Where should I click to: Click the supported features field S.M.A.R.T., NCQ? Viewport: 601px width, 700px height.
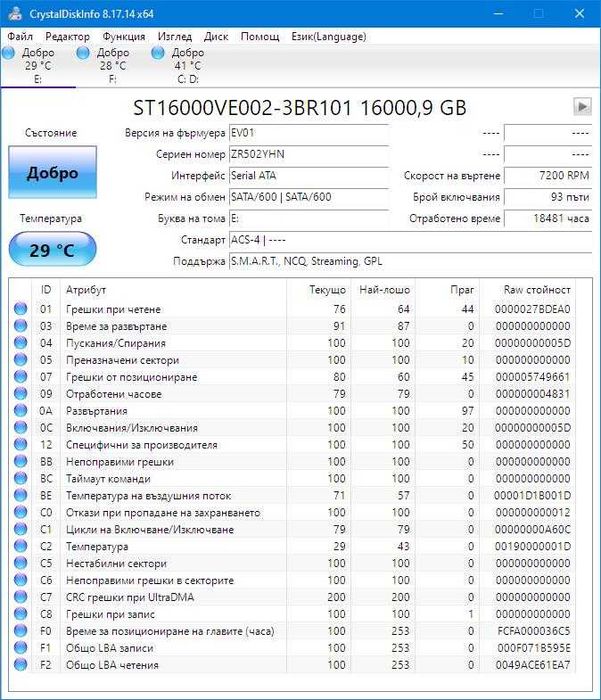pos(410,261)
